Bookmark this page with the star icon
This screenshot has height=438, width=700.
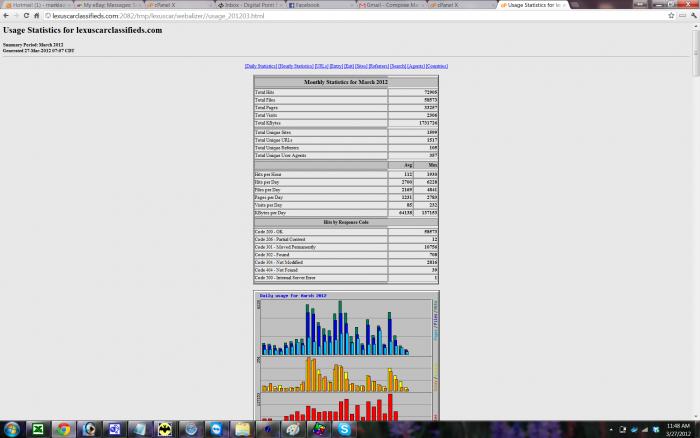pyautogui.click(x=671, y=16)
